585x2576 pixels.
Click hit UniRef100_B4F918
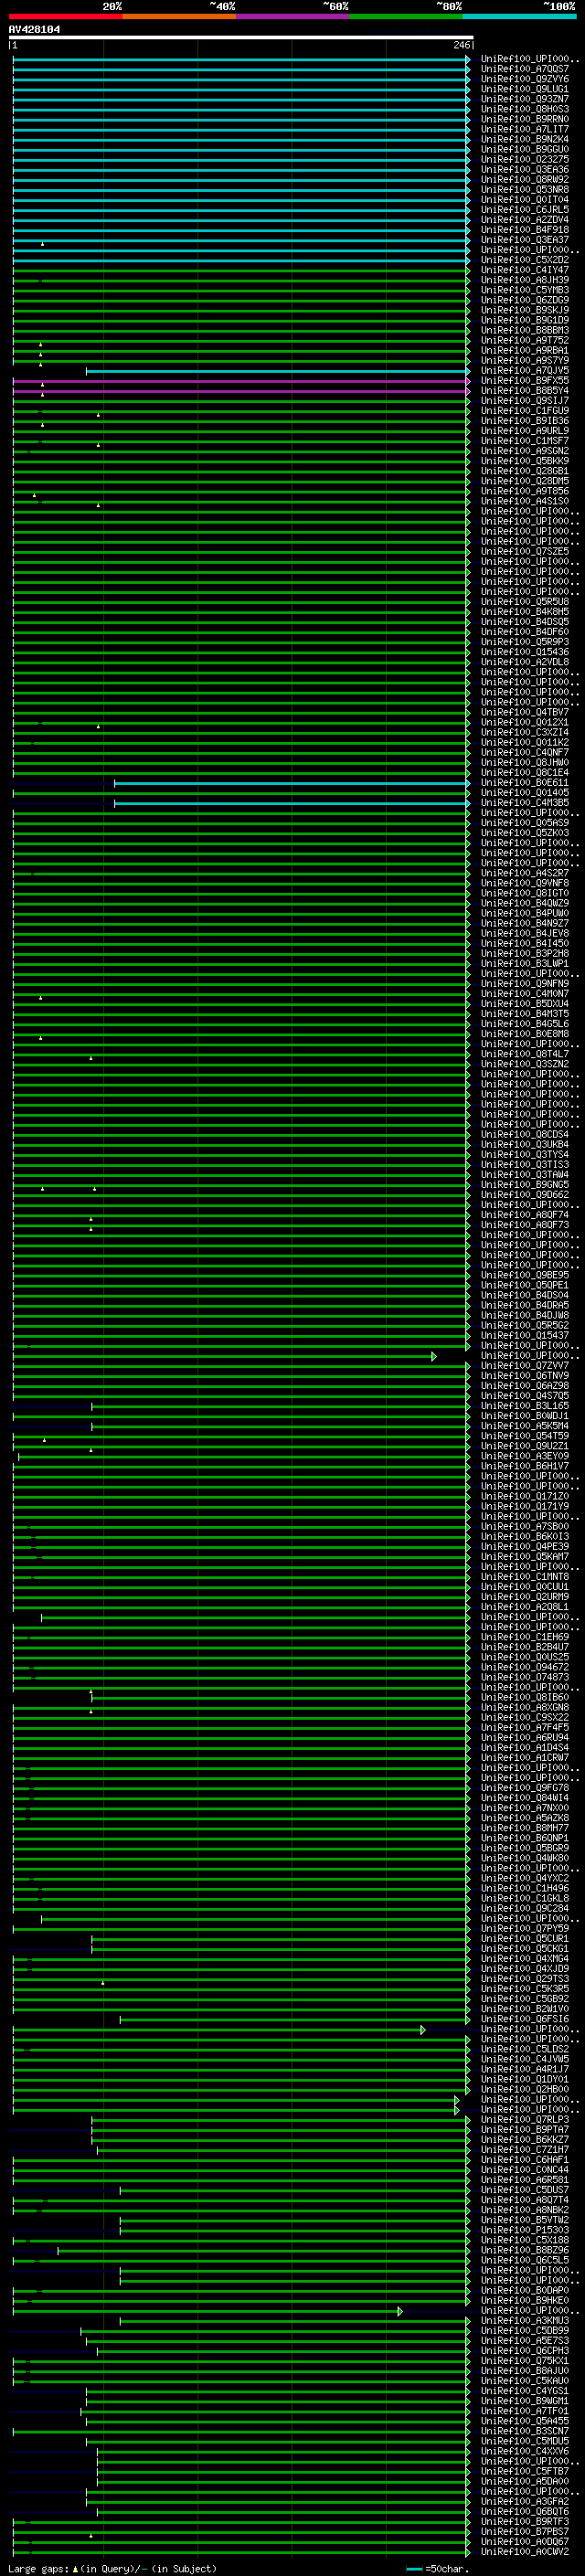tap(524, 229)
